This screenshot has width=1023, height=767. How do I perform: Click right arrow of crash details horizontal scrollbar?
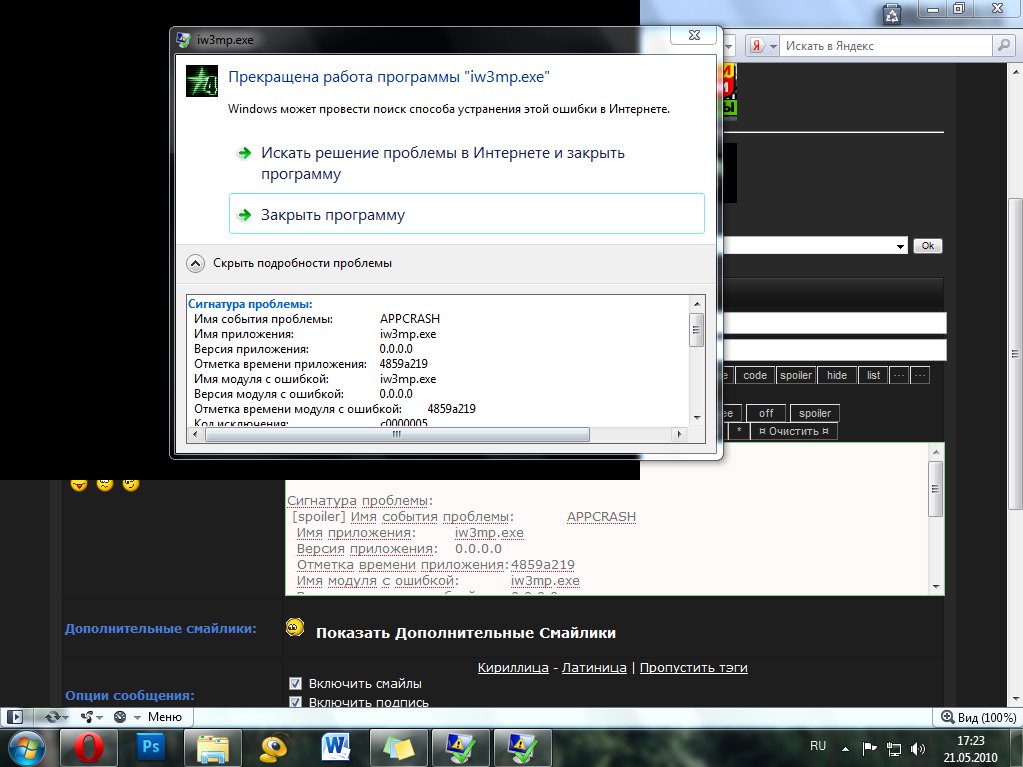[679, 434]
